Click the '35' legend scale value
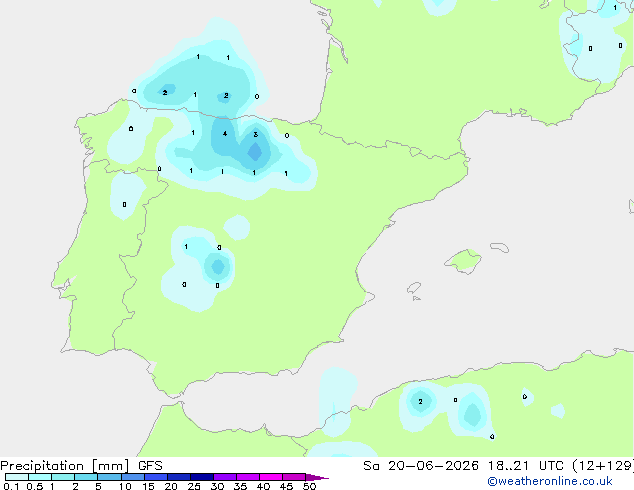The image size is (634, 490). click(x=240, y=486)
